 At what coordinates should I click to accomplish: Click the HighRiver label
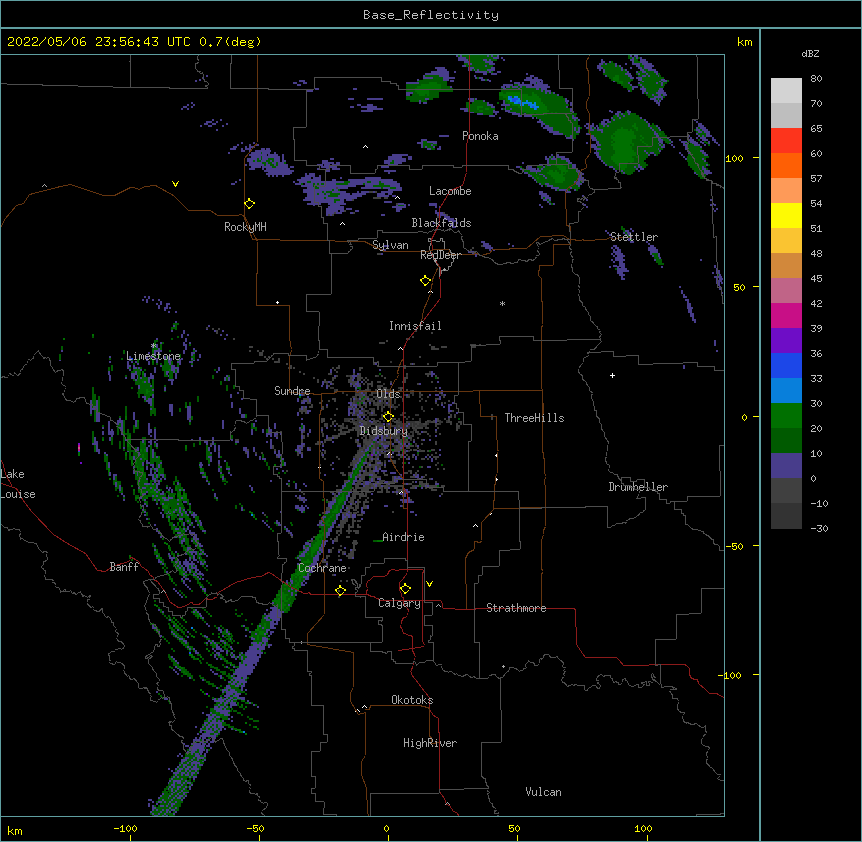(x=430, y=743)
